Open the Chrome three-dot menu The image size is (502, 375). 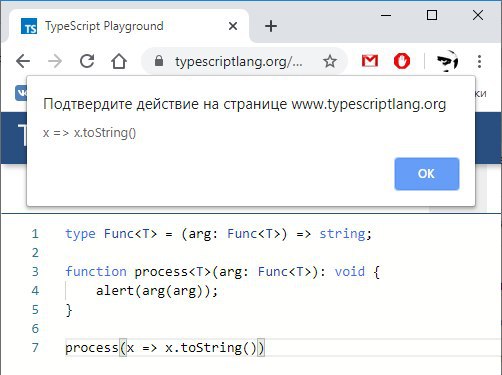tap(479, 61)
